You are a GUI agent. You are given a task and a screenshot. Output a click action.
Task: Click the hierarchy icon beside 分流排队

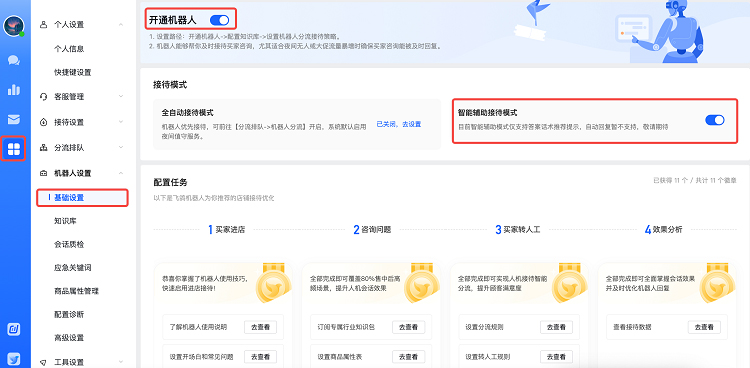(44, 148)
